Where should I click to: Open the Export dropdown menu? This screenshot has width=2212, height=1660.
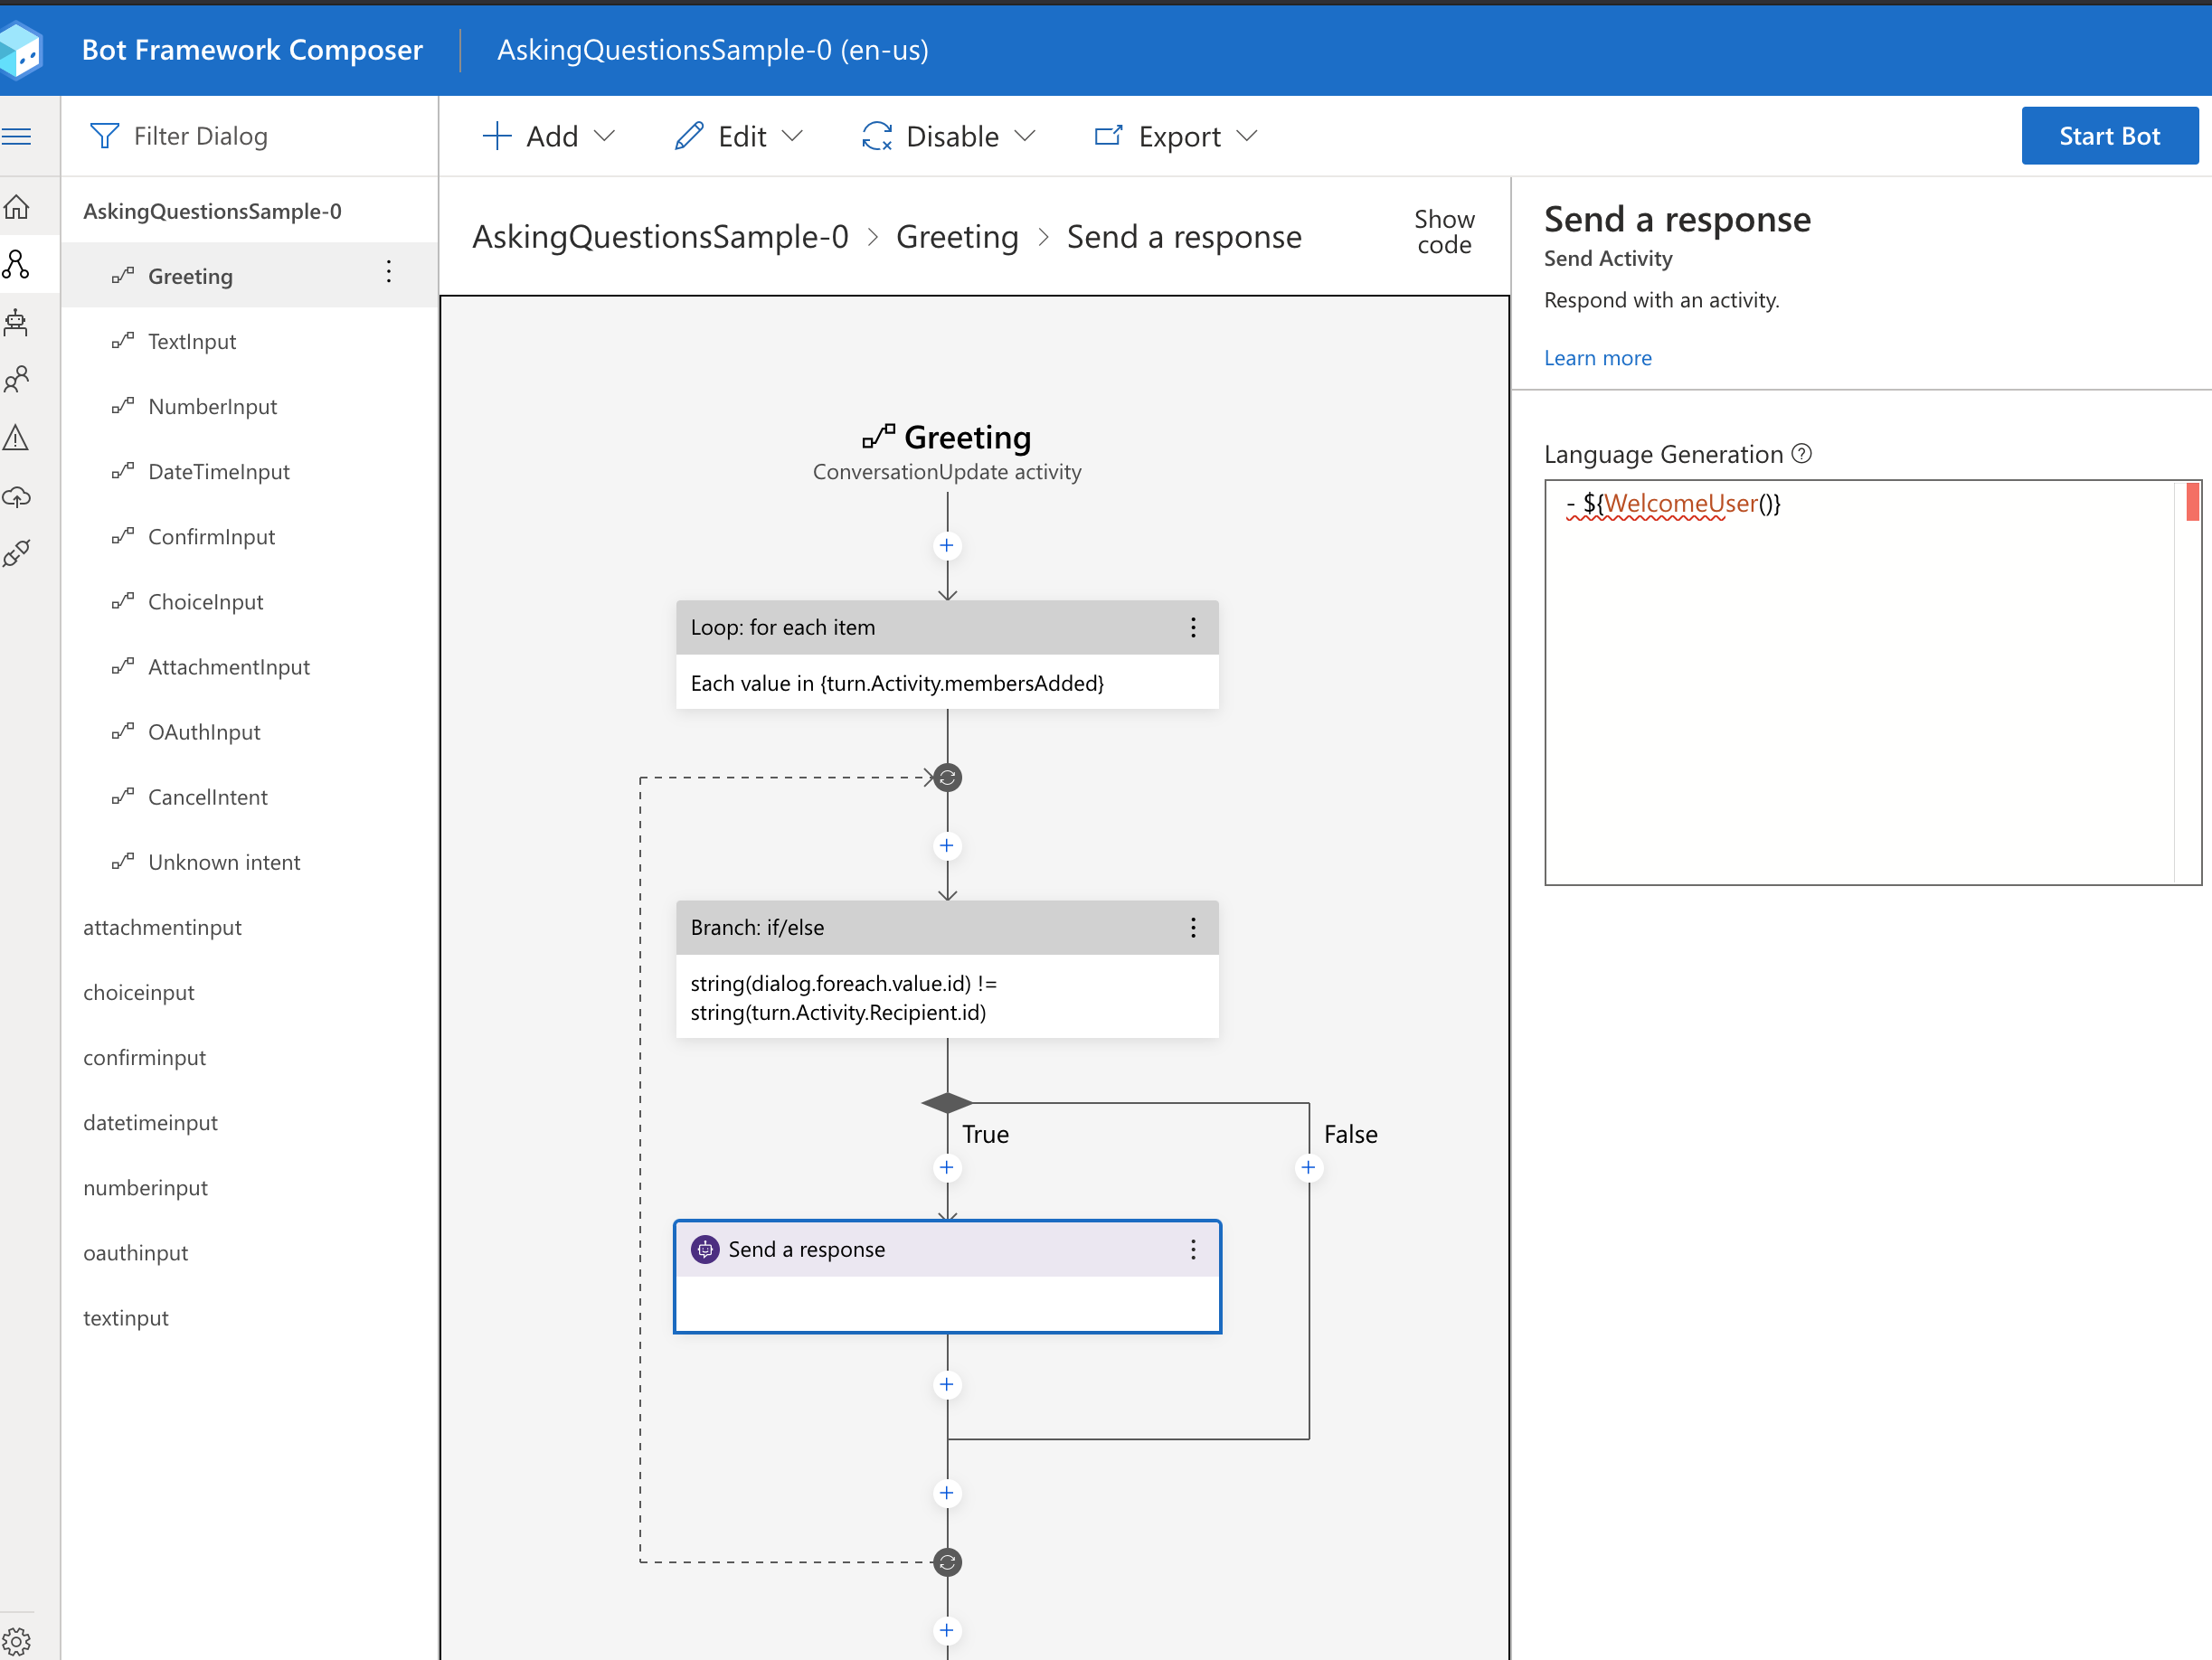pyautogui.click(x=1175, y=136)
